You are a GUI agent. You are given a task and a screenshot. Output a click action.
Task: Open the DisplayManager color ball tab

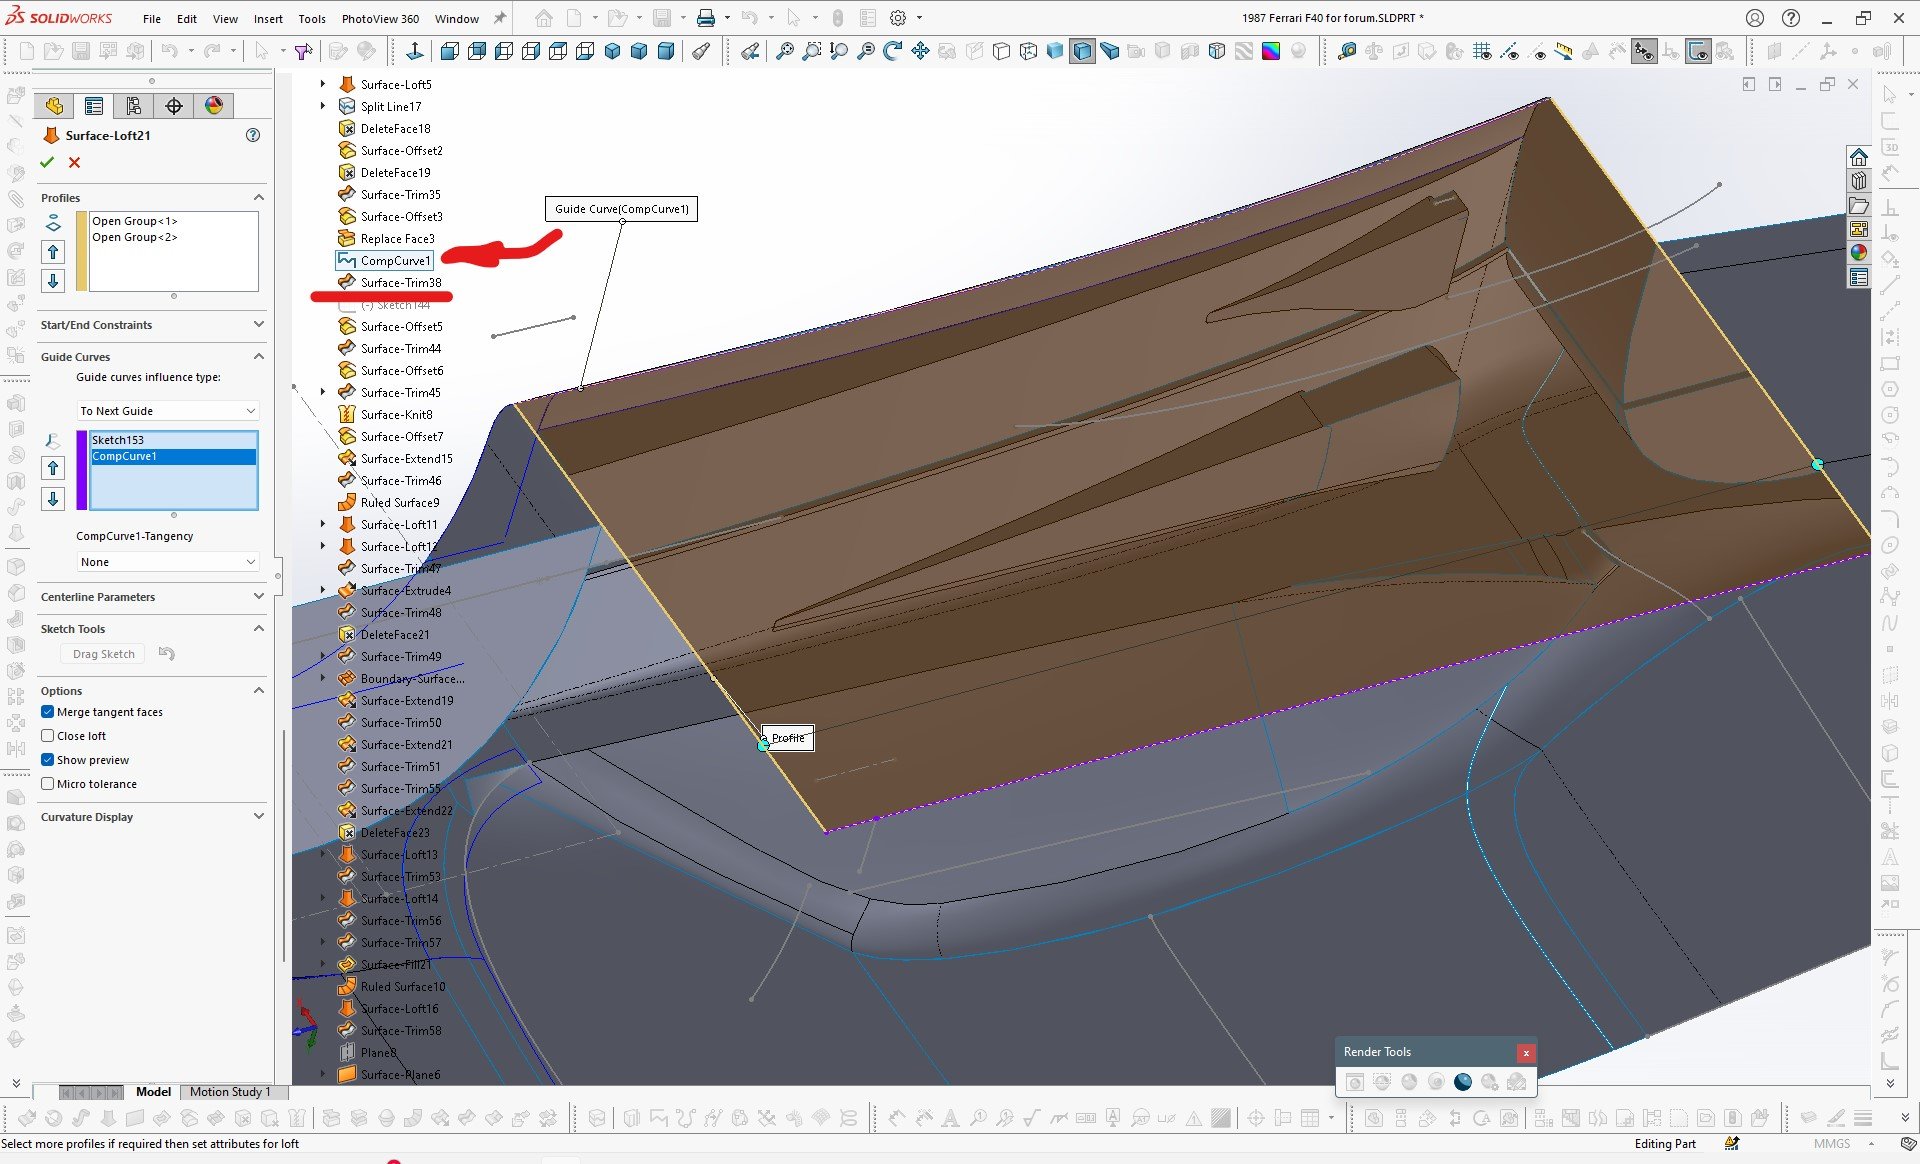click(214, 106)
